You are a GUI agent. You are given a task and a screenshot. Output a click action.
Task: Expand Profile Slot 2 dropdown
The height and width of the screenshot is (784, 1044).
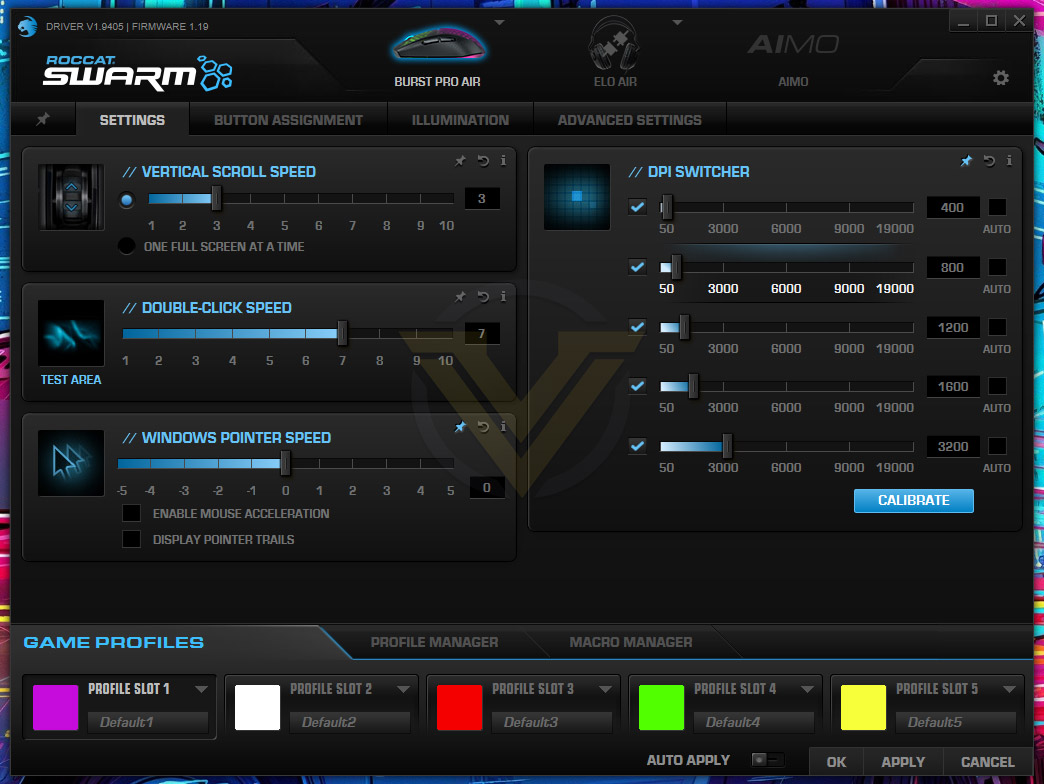click(403, 689)
